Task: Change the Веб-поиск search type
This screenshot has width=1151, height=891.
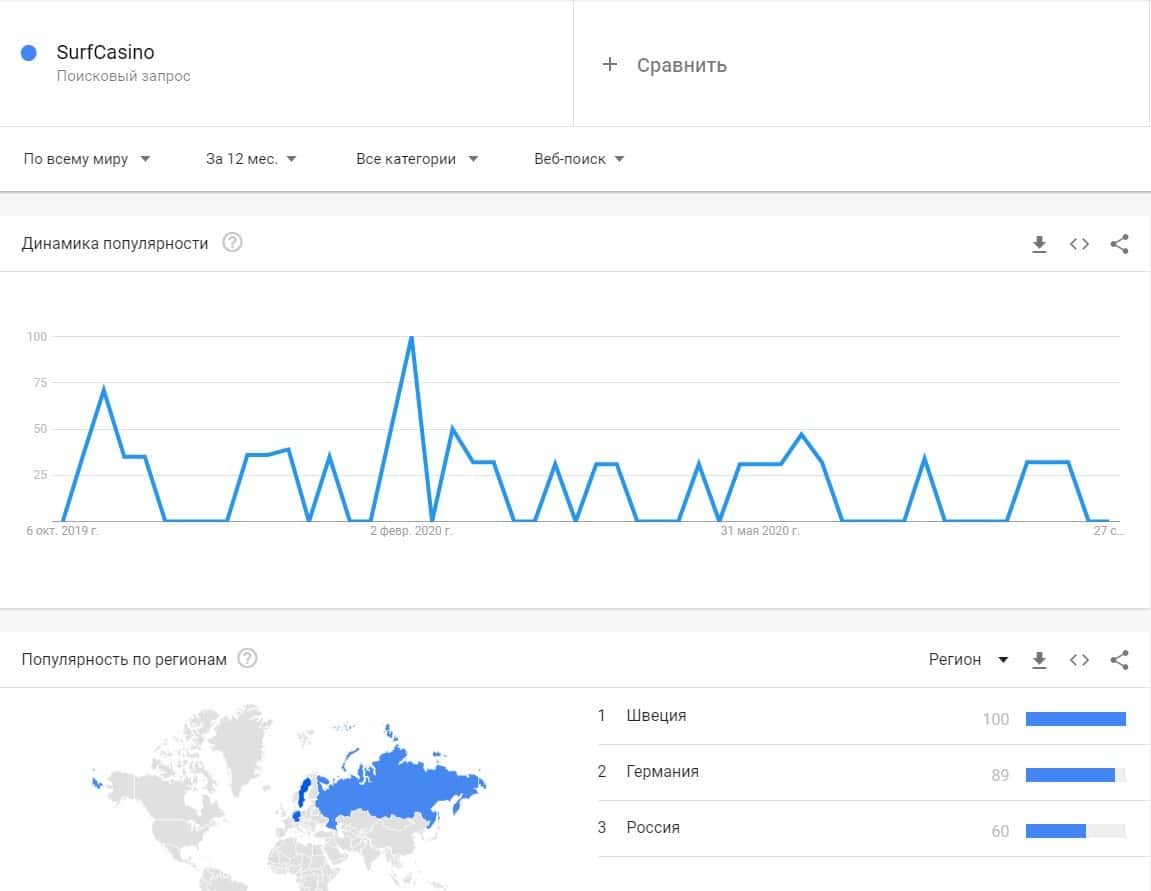Action: 579,159
